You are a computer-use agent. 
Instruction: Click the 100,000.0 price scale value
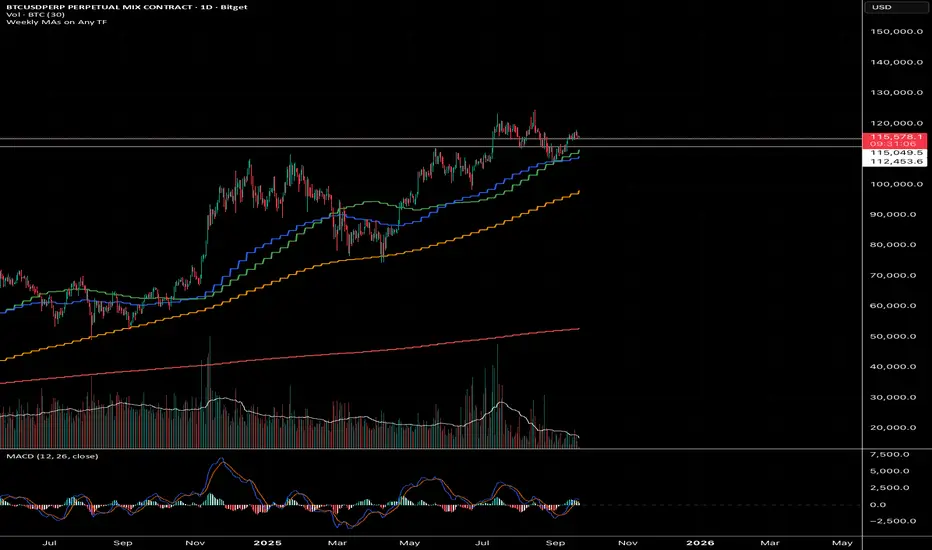[x=896, y=184]
